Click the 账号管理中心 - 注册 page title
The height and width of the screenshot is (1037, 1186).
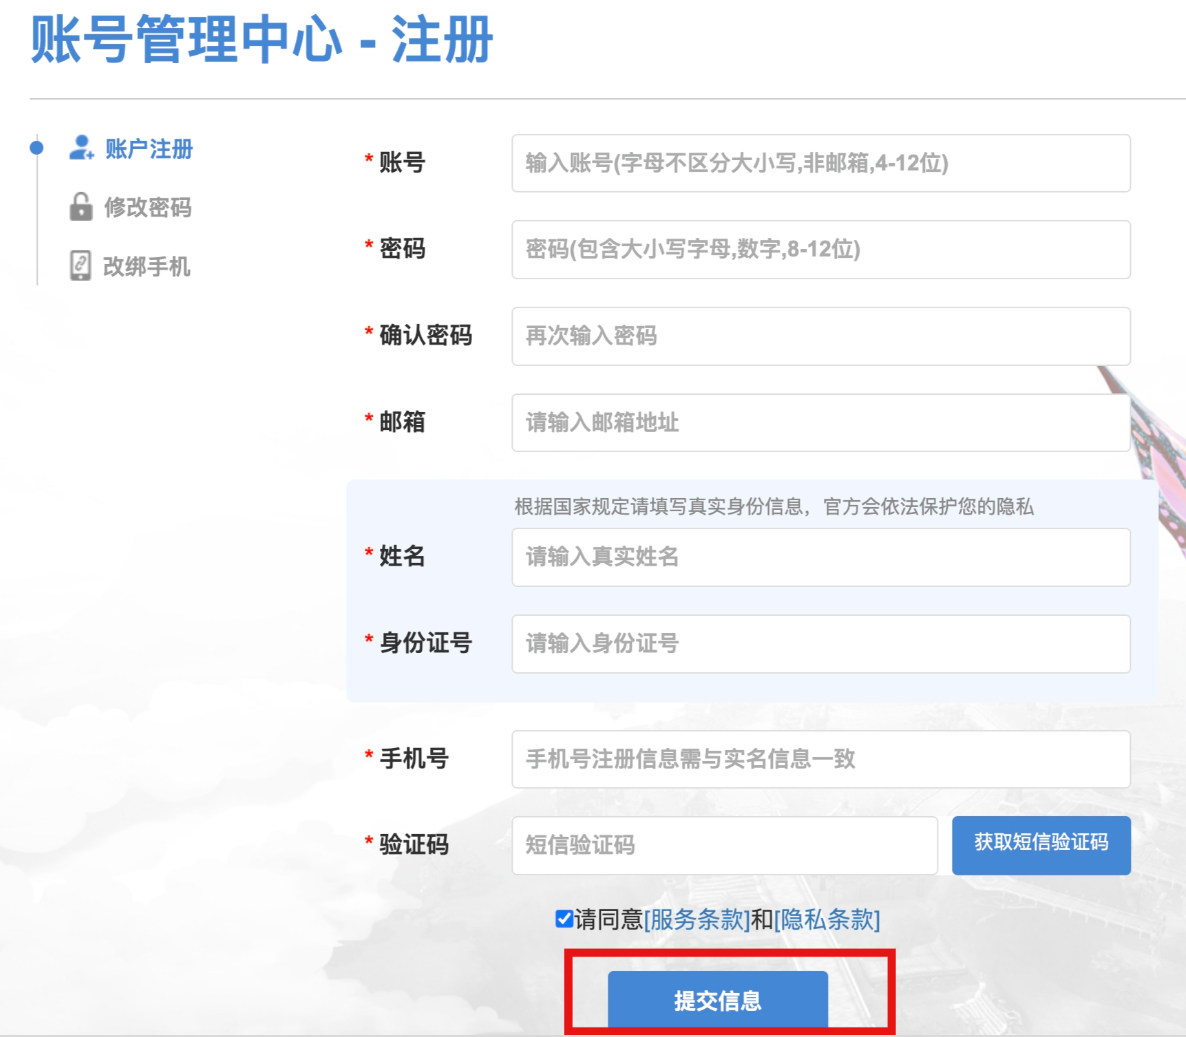[262, 39]
